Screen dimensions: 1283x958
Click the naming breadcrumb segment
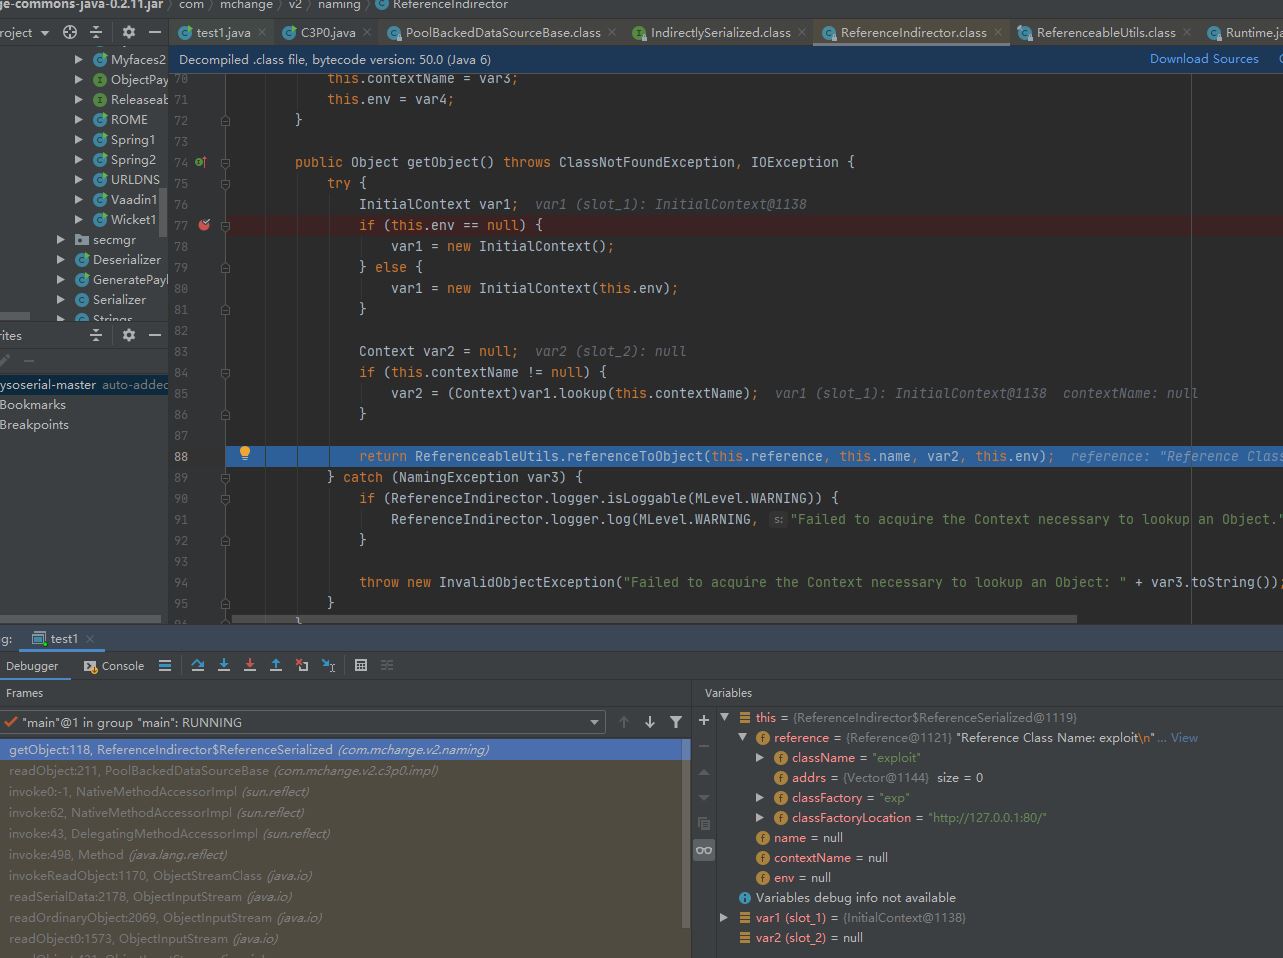pyautogui.click(x=339, y=5)
